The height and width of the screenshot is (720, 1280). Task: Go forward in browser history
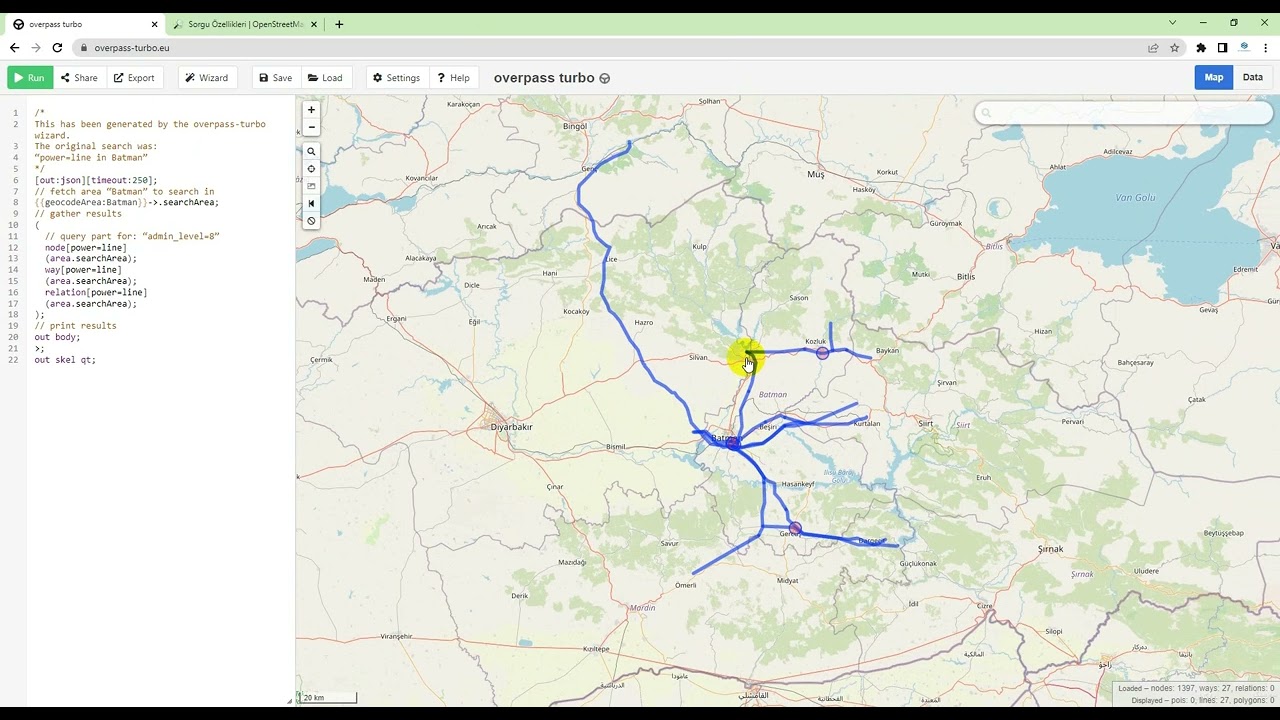[36, 47]
